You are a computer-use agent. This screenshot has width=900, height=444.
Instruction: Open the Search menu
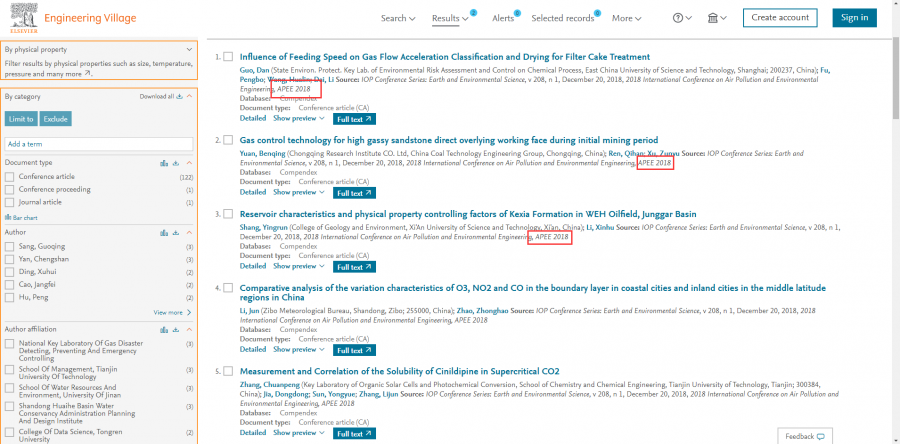point(398,18)
